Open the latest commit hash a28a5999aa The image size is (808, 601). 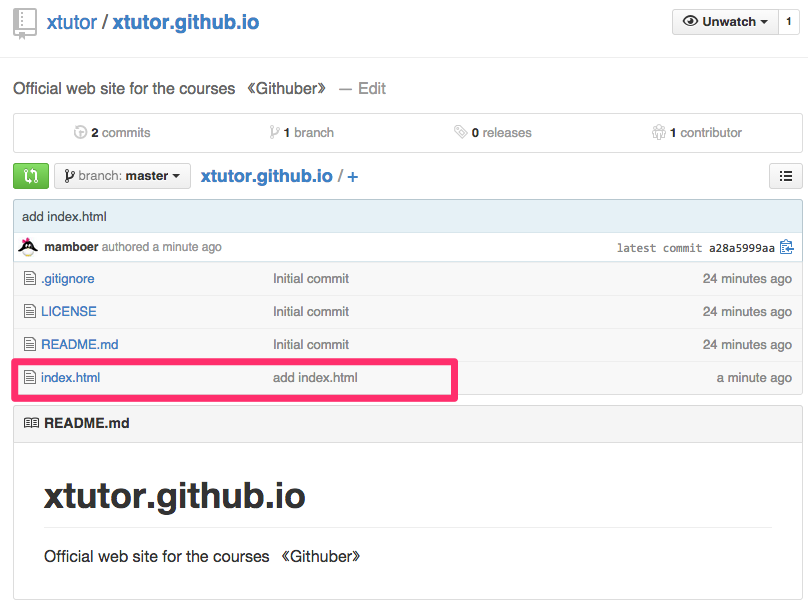[742, 248]
